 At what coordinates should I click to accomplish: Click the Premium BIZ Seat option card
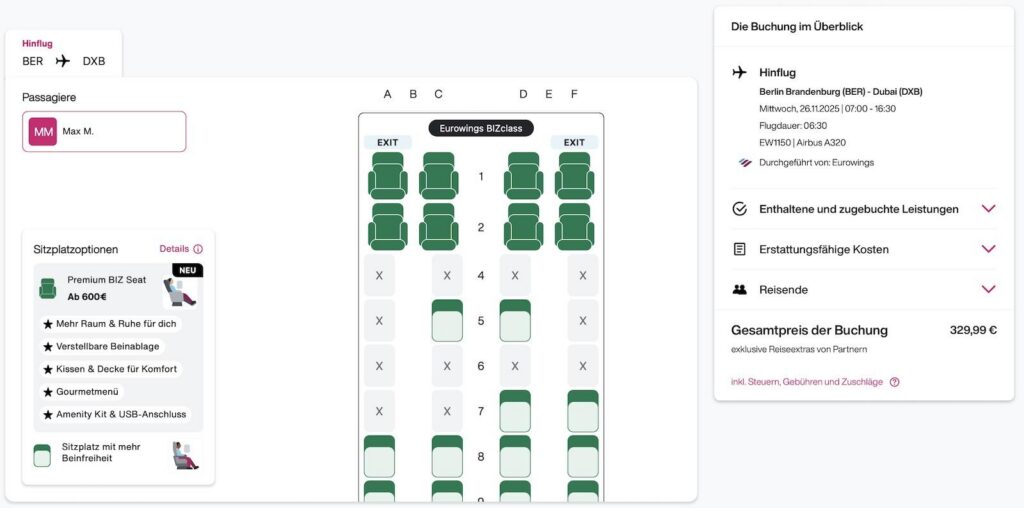point(118,347)
